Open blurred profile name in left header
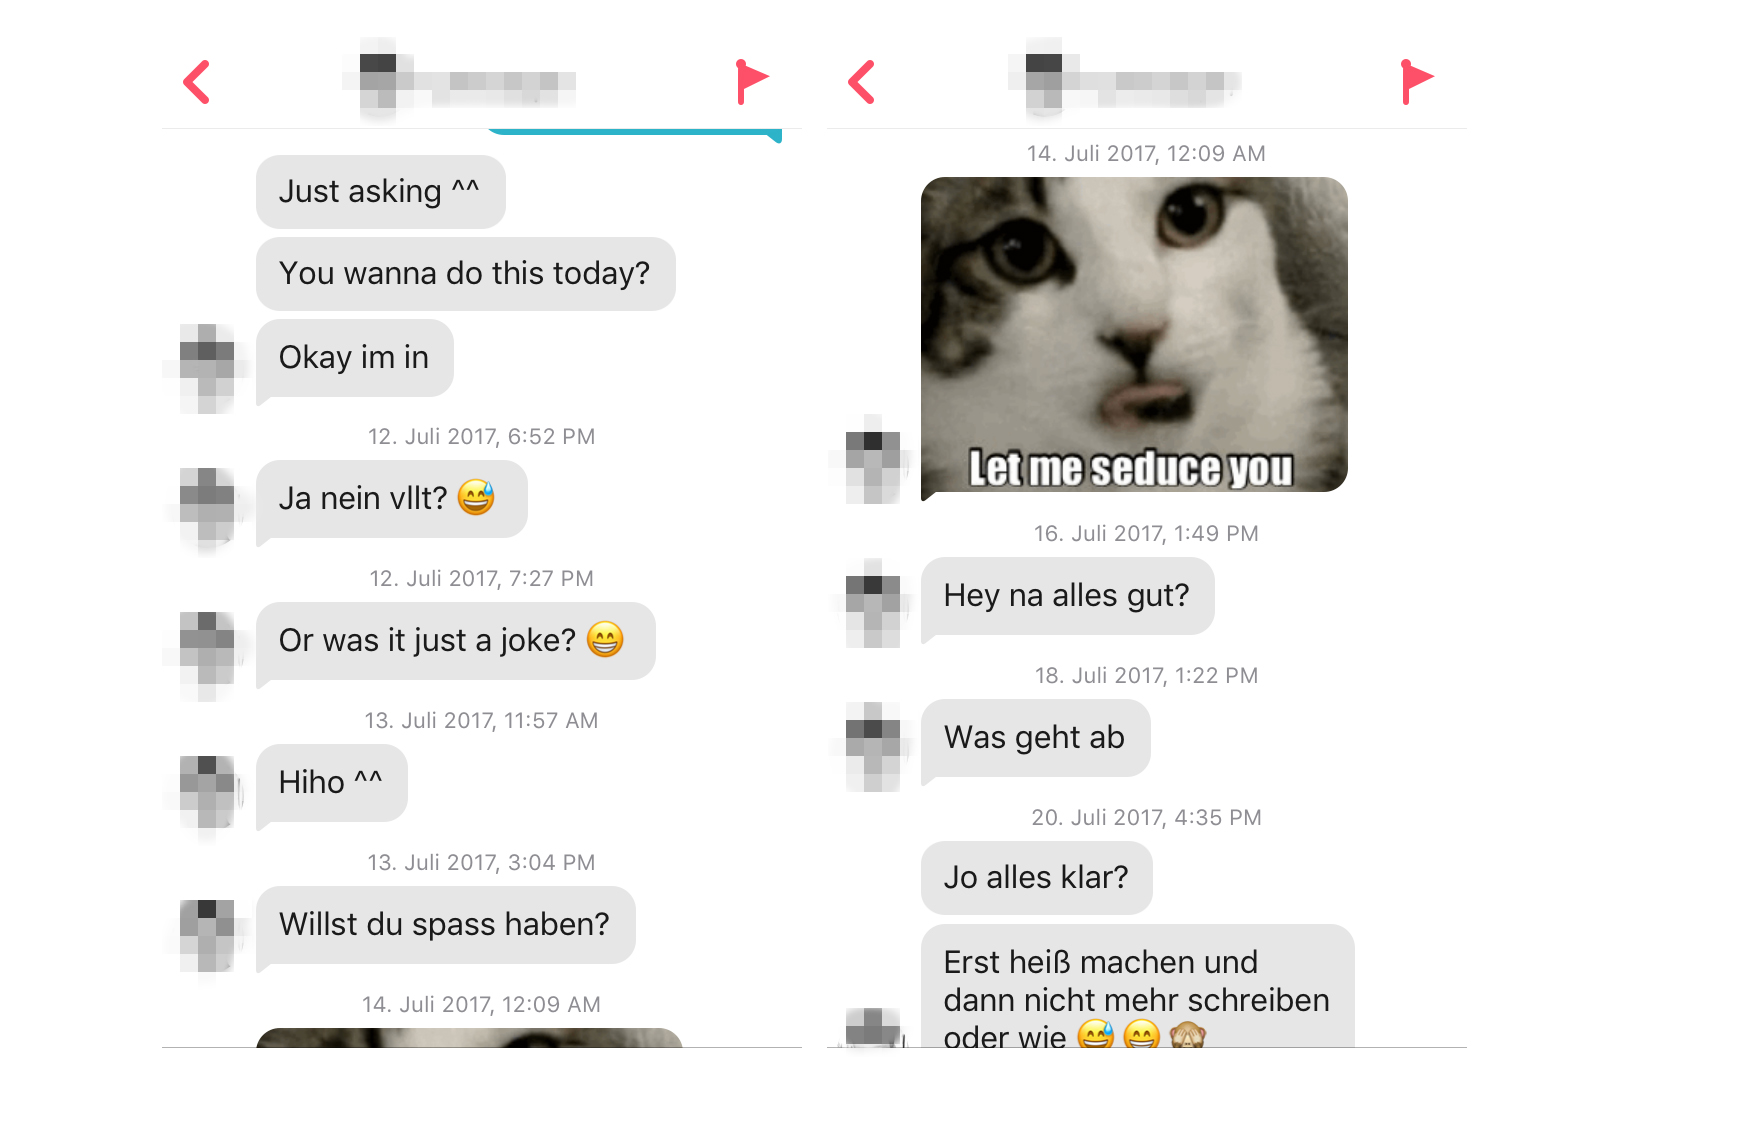The image size is (1745, 1136). (460, 80)
